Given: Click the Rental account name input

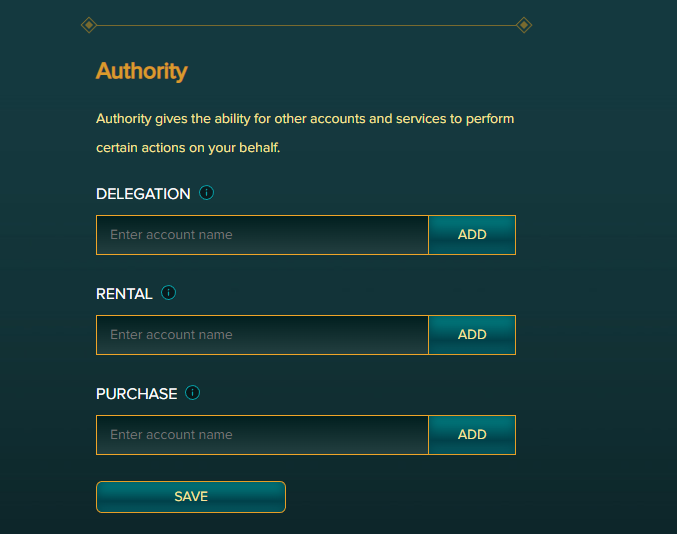Looking at the screenshot, I should (x=263, y=335).
